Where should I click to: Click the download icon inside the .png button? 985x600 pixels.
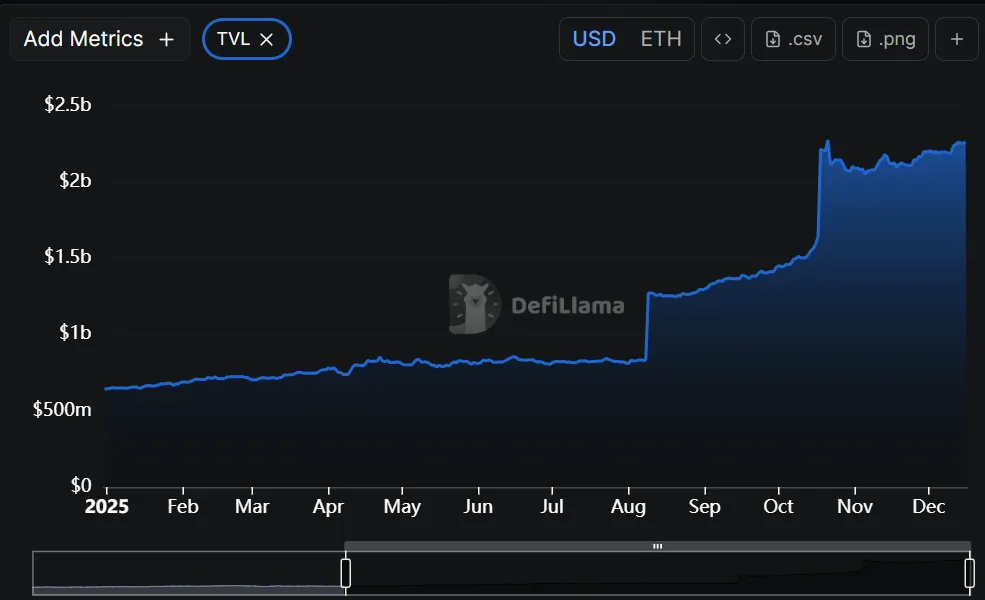(862, 38)
